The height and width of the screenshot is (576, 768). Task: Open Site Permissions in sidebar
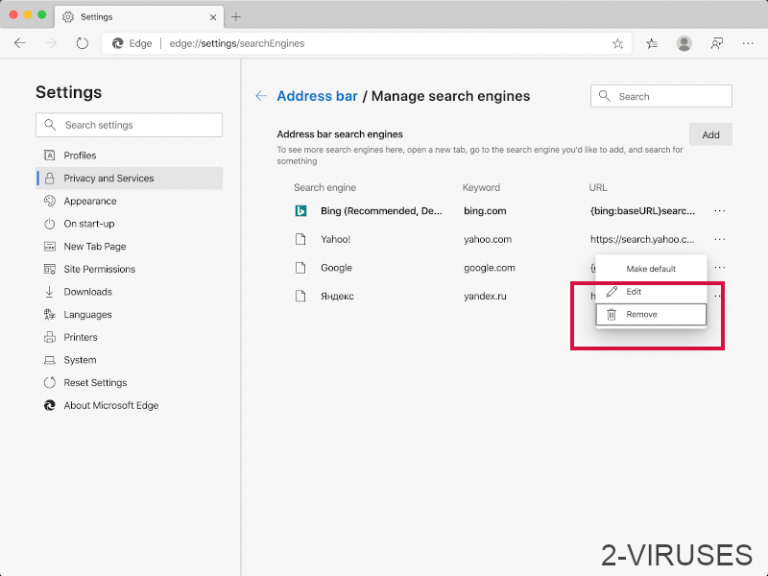[99, 269]
